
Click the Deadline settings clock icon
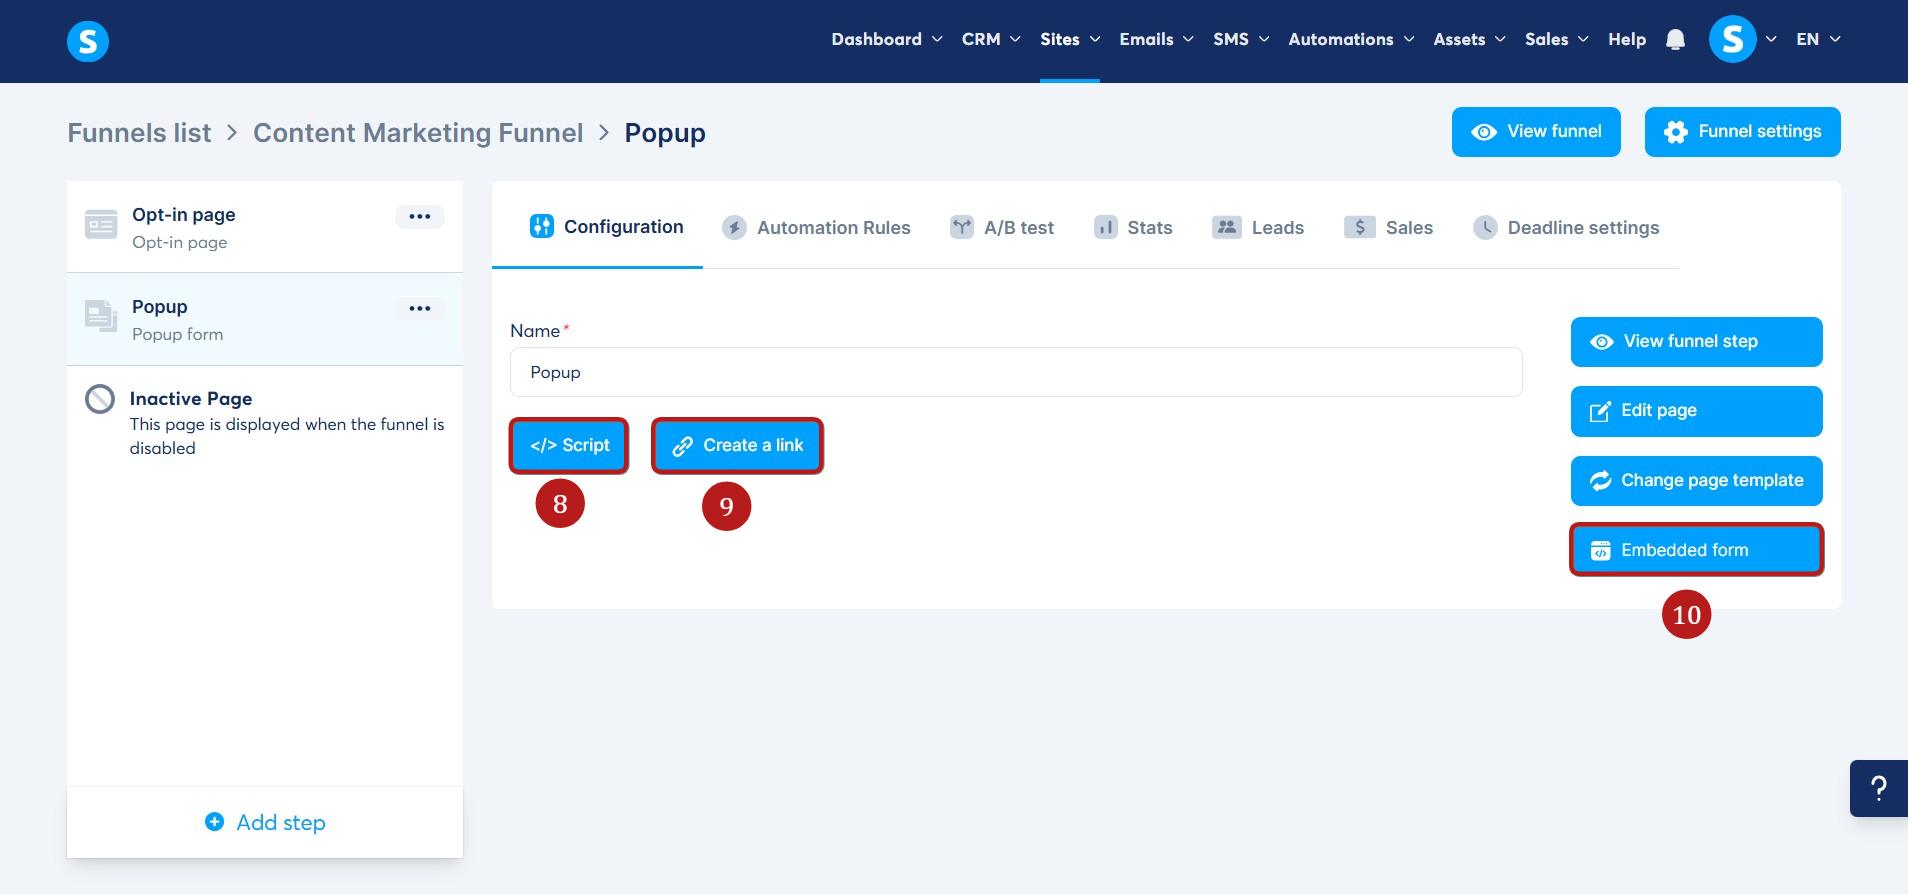(1486, 227)
